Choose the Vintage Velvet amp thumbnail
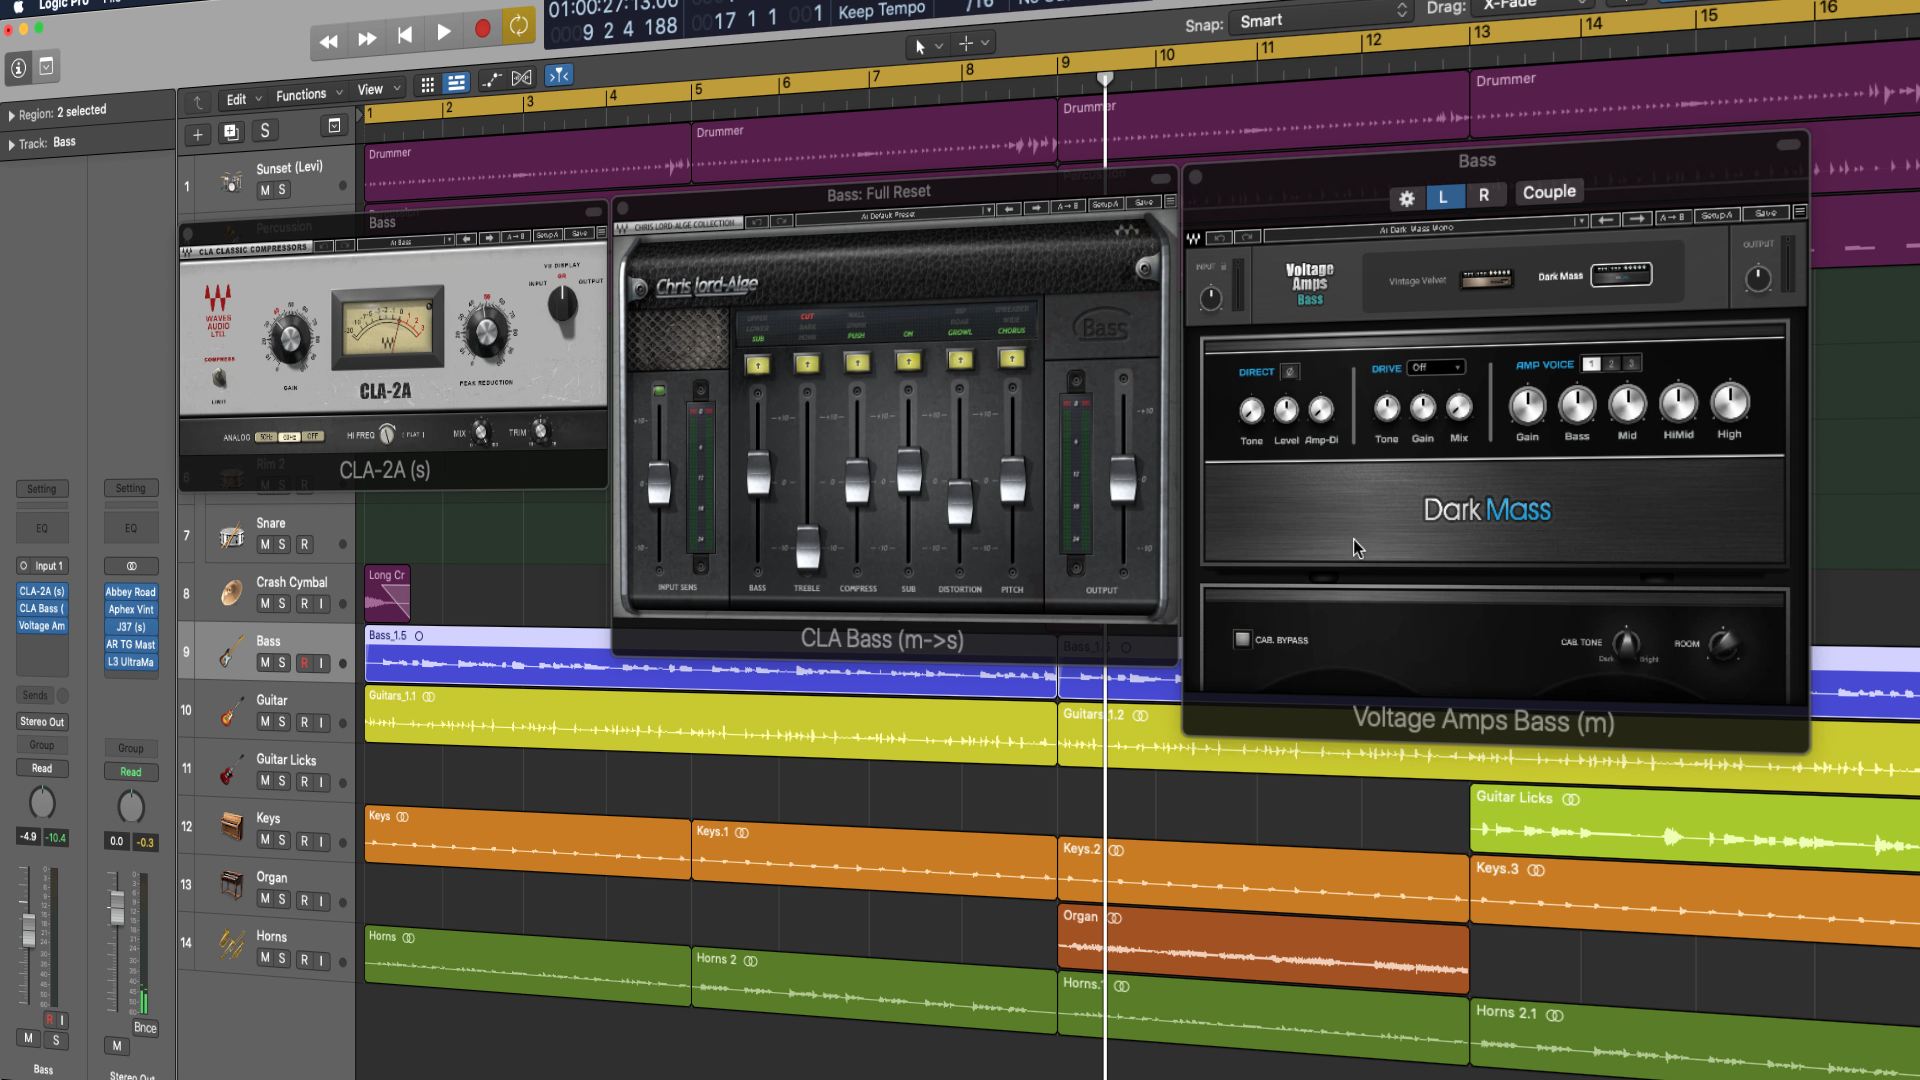Viewport: 1920px width, 1080px height. (1487, 279)
